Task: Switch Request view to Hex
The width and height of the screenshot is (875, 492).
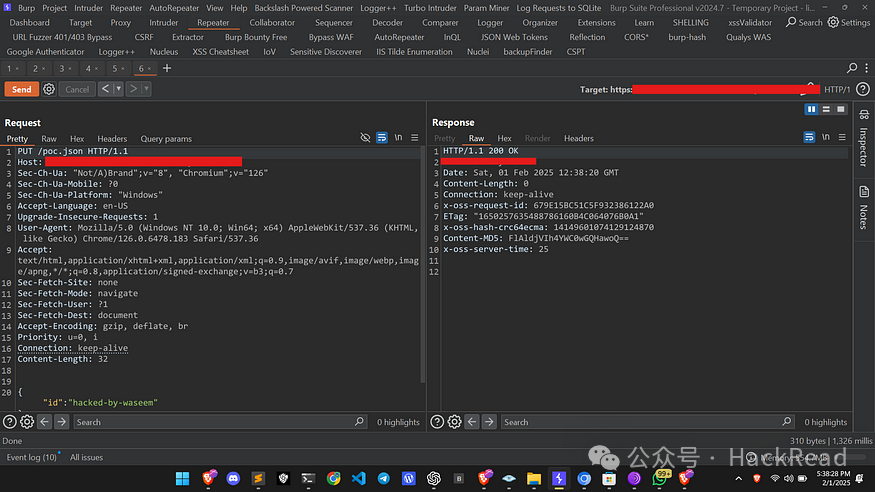Action: click(77, 139)
